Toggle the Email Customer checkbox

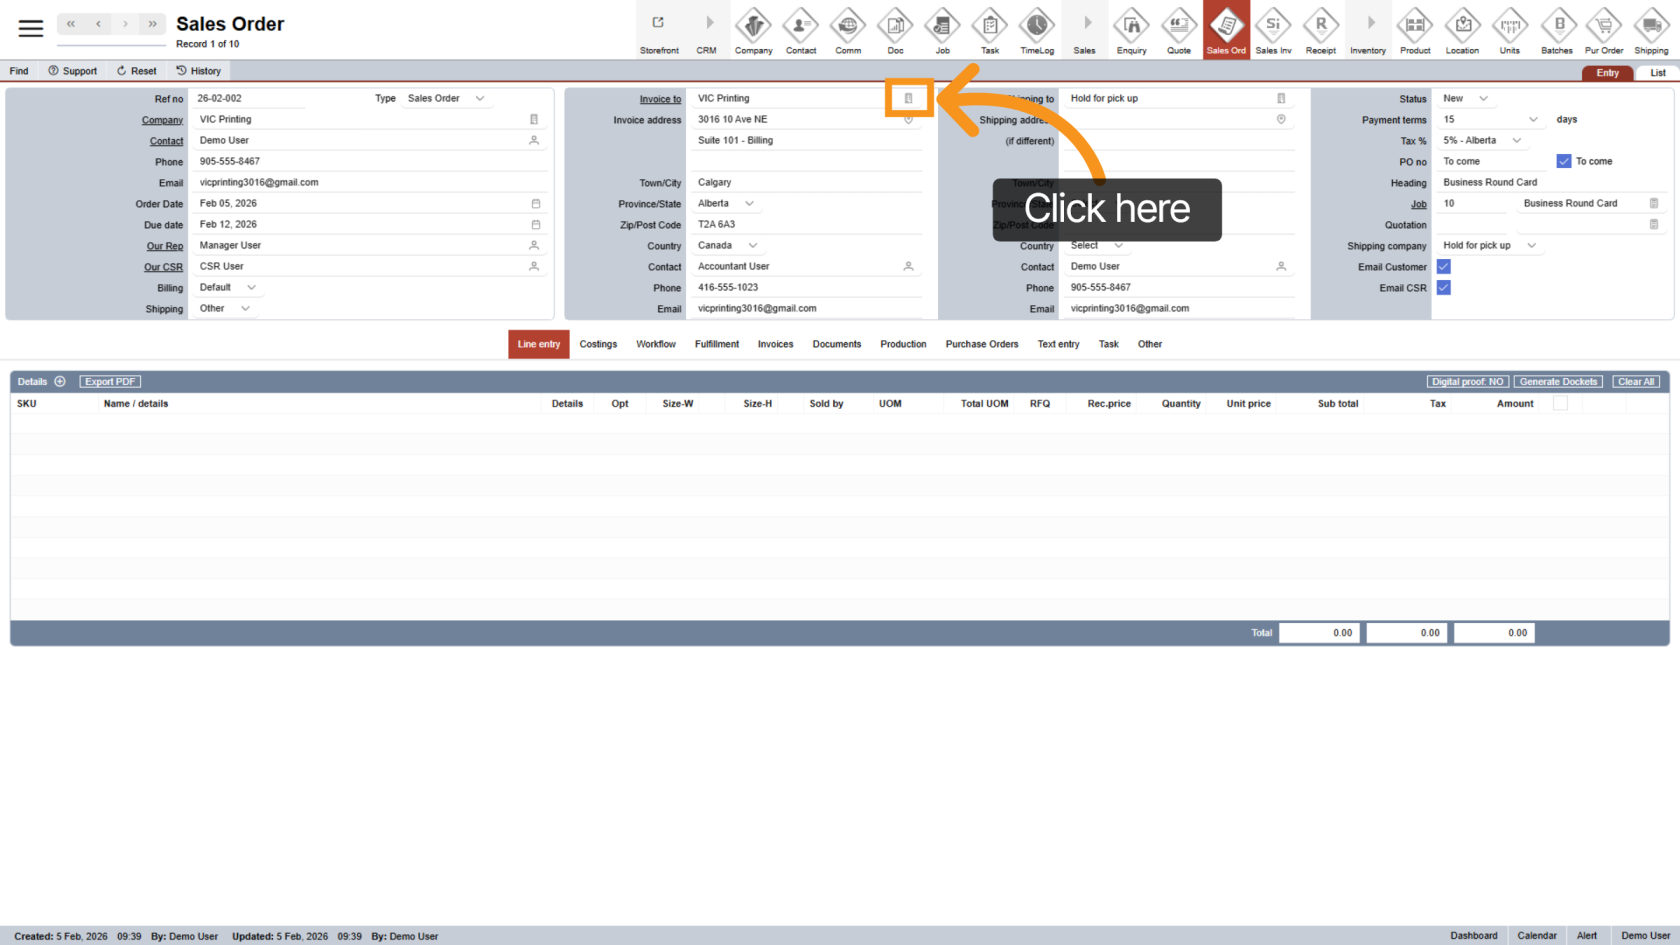coord(1444,267)
